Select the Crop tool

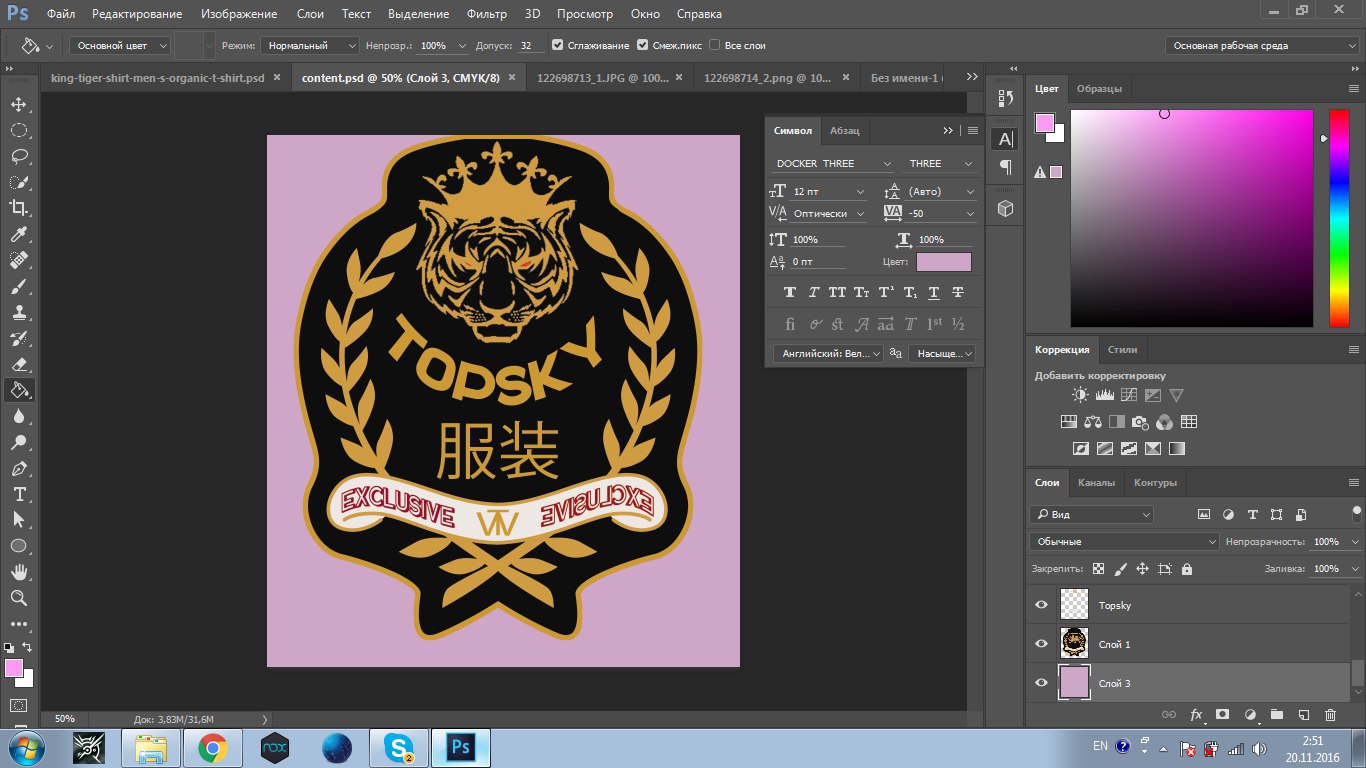tap(18, 208)
